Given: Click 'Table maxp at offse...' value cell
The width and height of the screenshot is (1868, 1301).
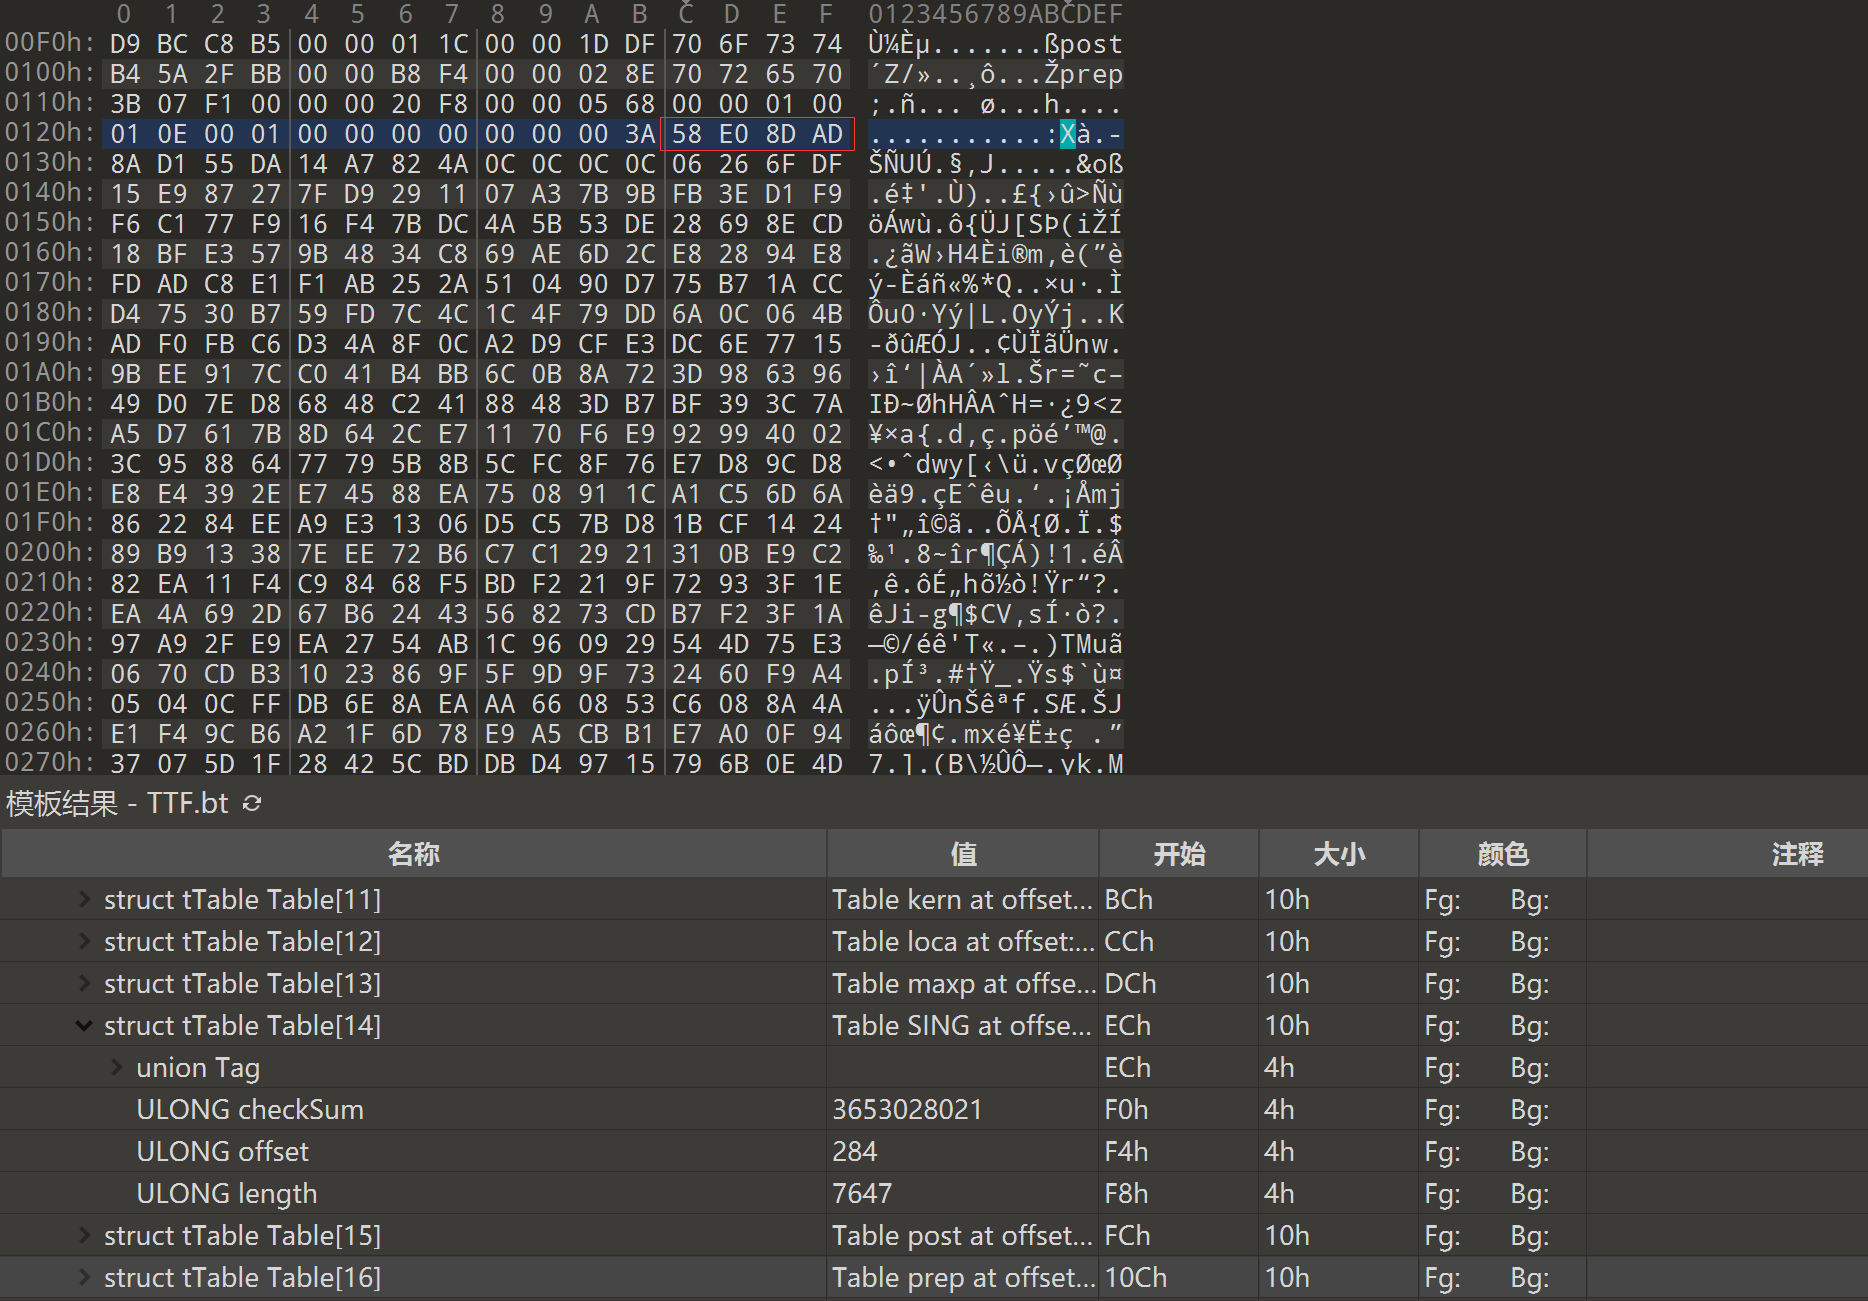Looking at the screenshot, I should point(962,983).
